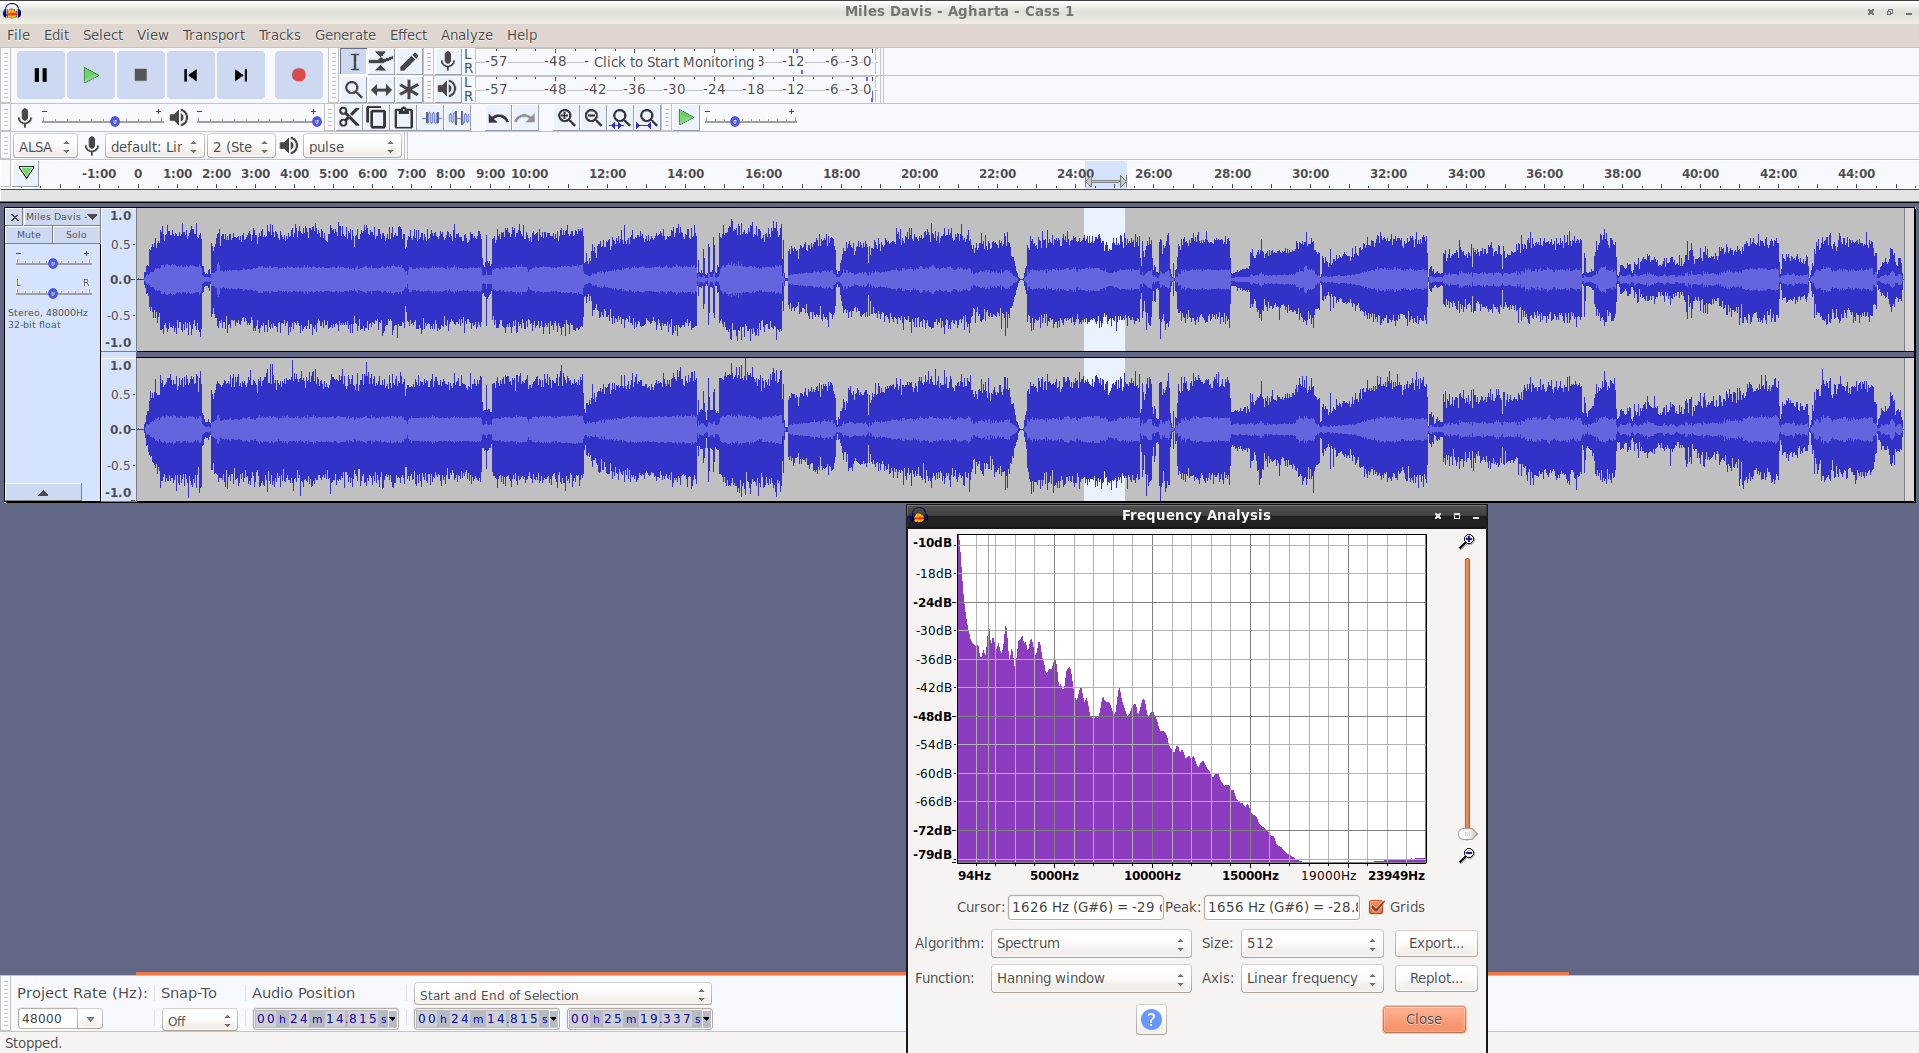Open the Analyze menu
The image size is (1919, 1053).
point(467,35)
